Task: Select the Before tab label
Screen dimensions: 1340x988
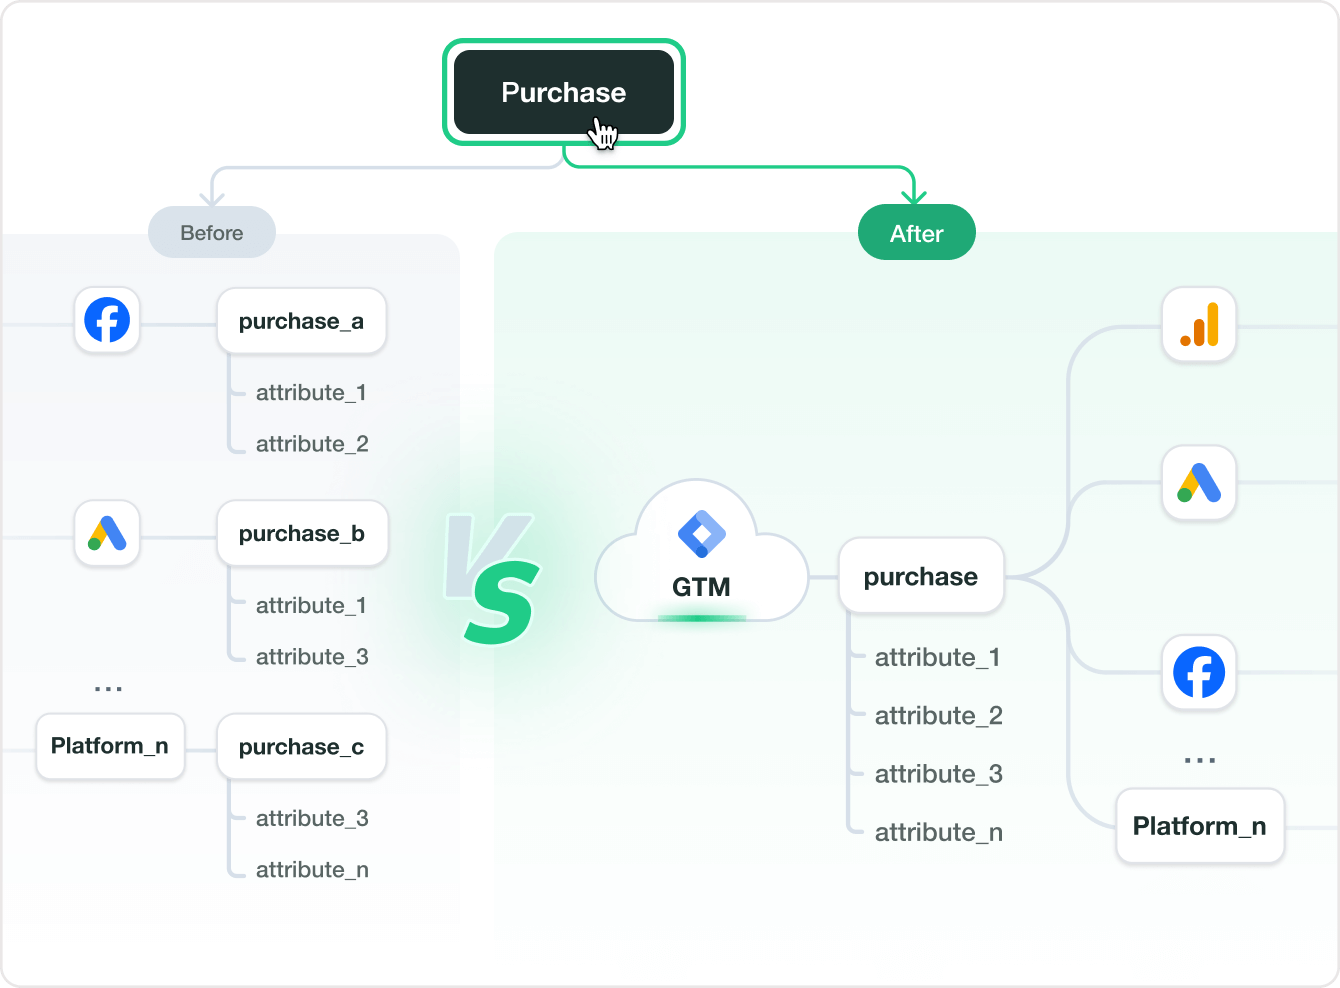Action: (212, 233)
